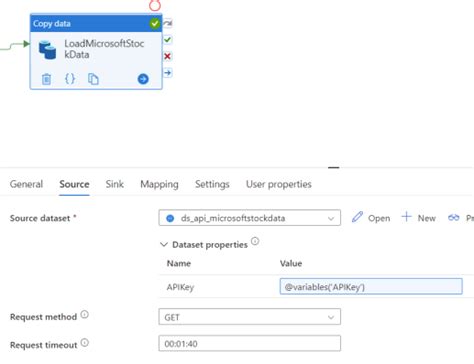Delete the LoadMicrosoftStockData activity via trash icon
Viewport: 474px width, 364px height.
tap(46, 79)
